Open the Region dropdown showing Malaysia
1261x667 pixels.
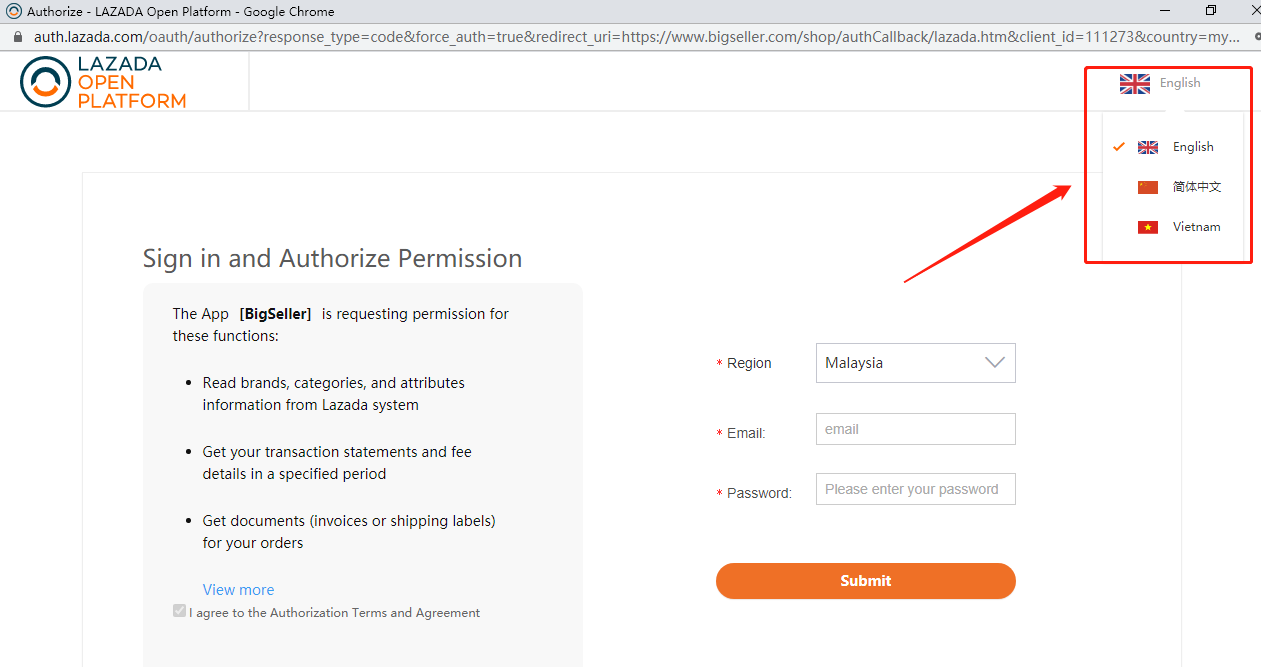pos(915,363)
